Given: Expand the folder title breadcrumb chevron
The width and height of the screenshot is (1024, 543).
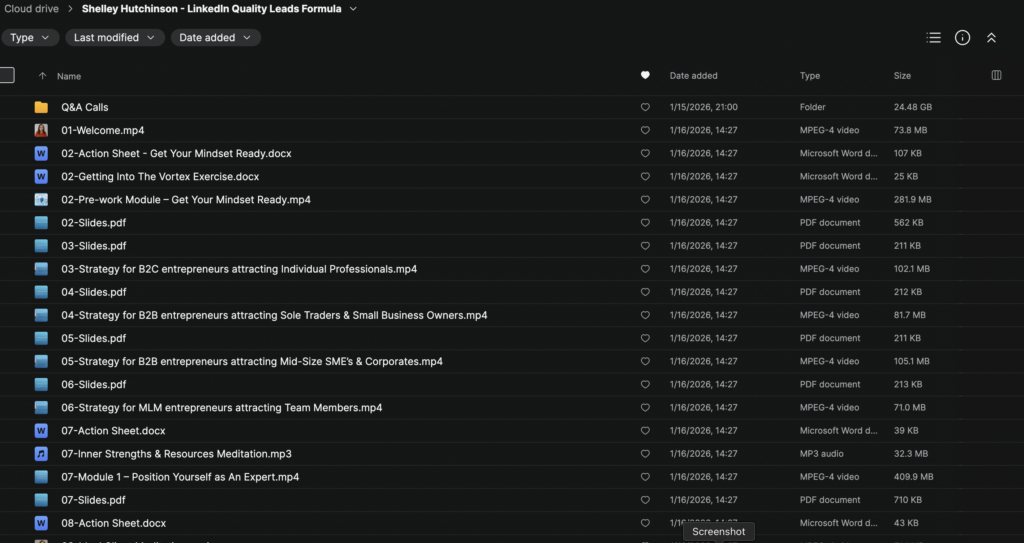Looking at the screenshot, I should coord(353,9).
